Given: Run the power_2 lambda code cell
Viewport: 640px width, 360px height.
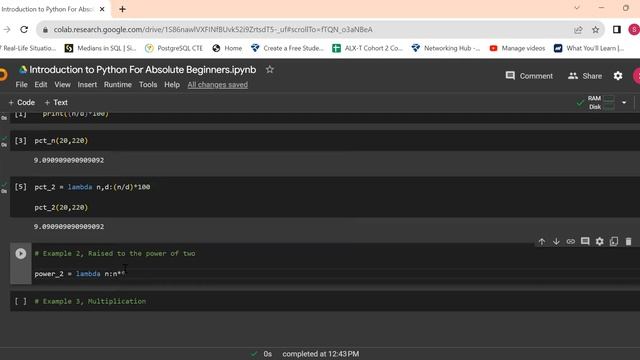Looking at the screenshot, I should 20,253.
